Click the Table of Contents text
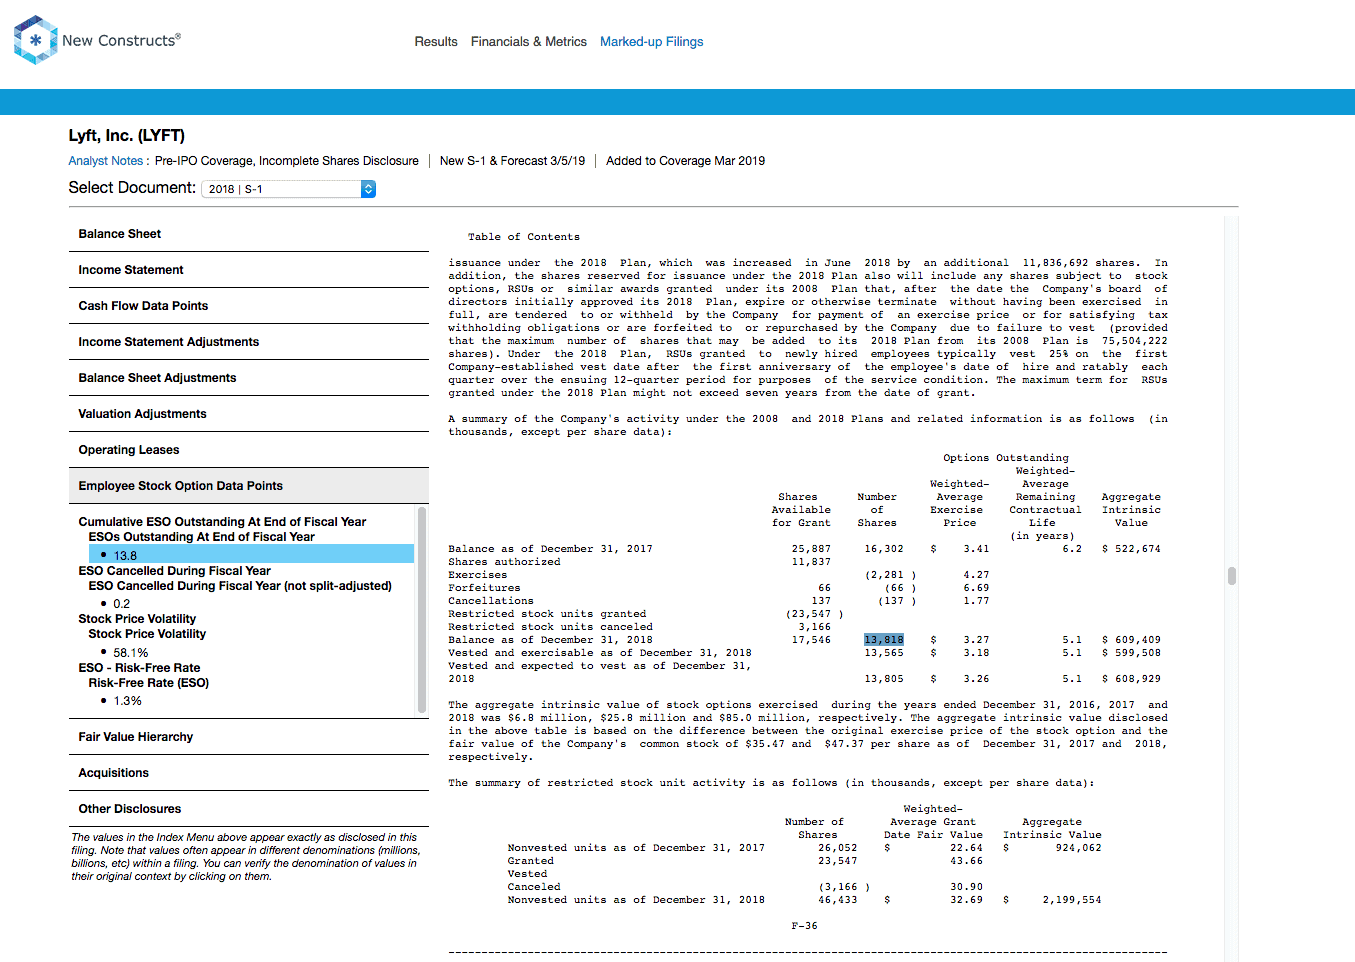1355x962 pixels. coord(523,237)
